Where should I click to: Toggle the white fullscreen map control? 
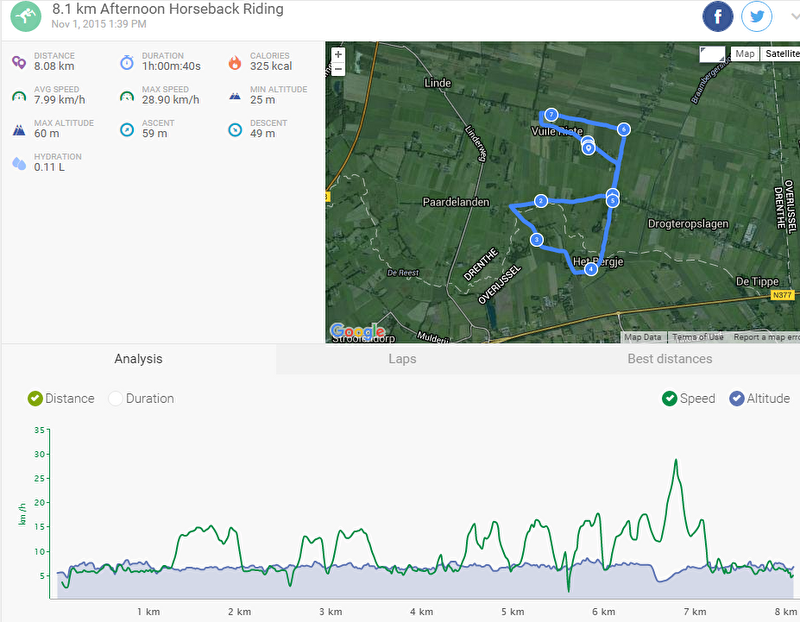(x=712, y=54)
